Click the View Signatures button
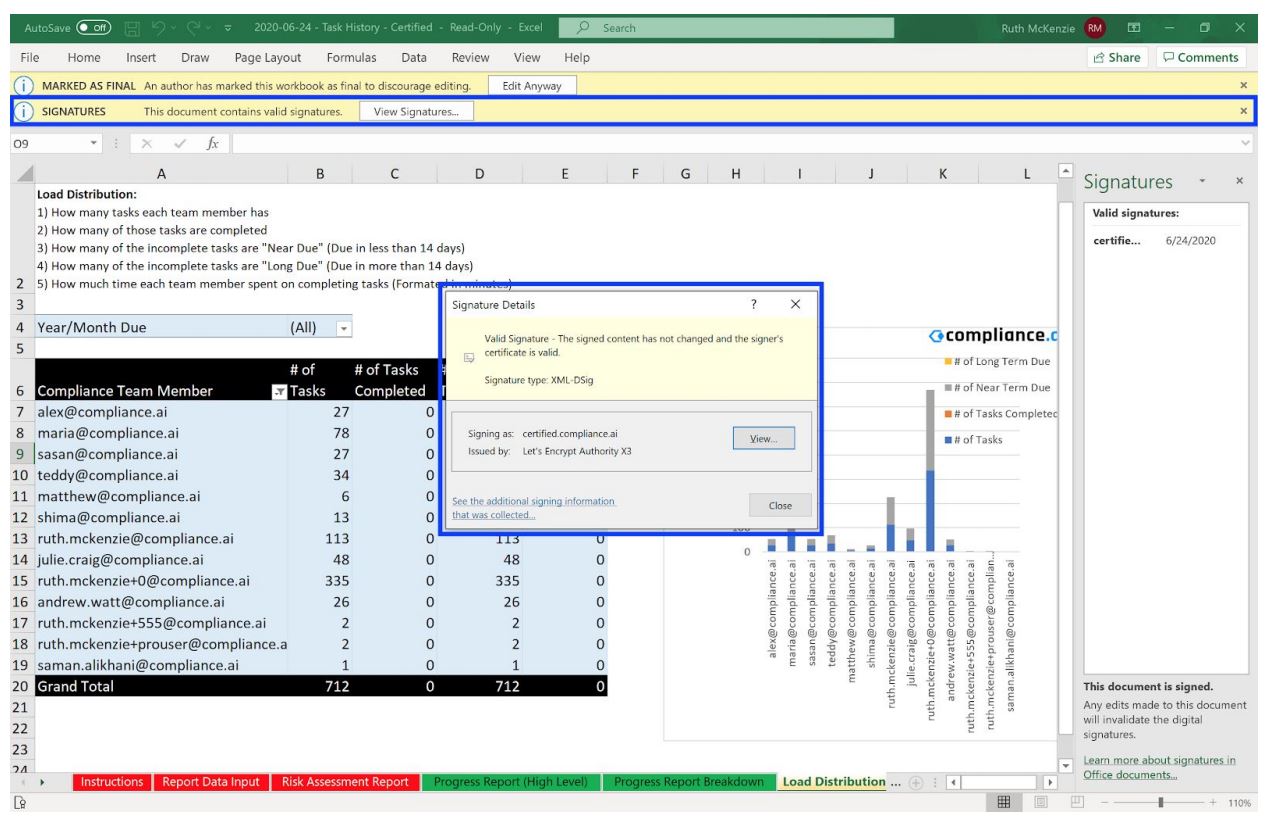 (x=416, y=112)
